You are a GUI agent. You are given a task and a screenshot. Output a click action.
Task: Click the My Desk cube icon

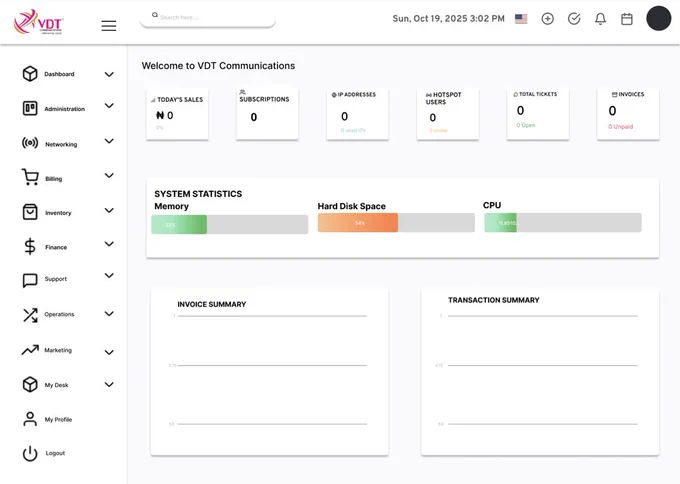click(30, 384)
